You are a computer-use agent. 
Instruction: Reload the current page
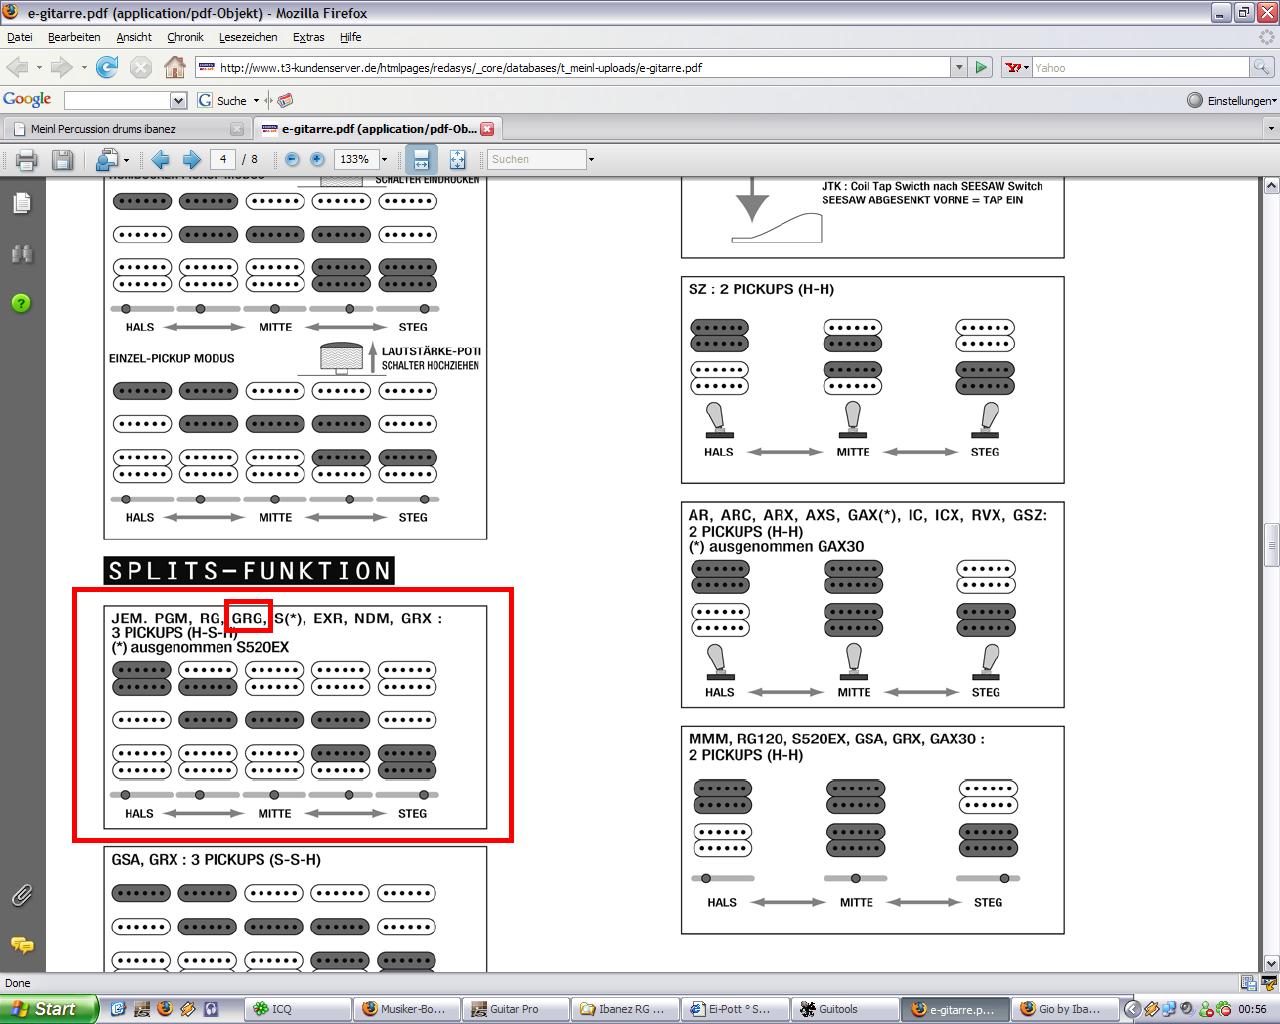pos(107,67)
